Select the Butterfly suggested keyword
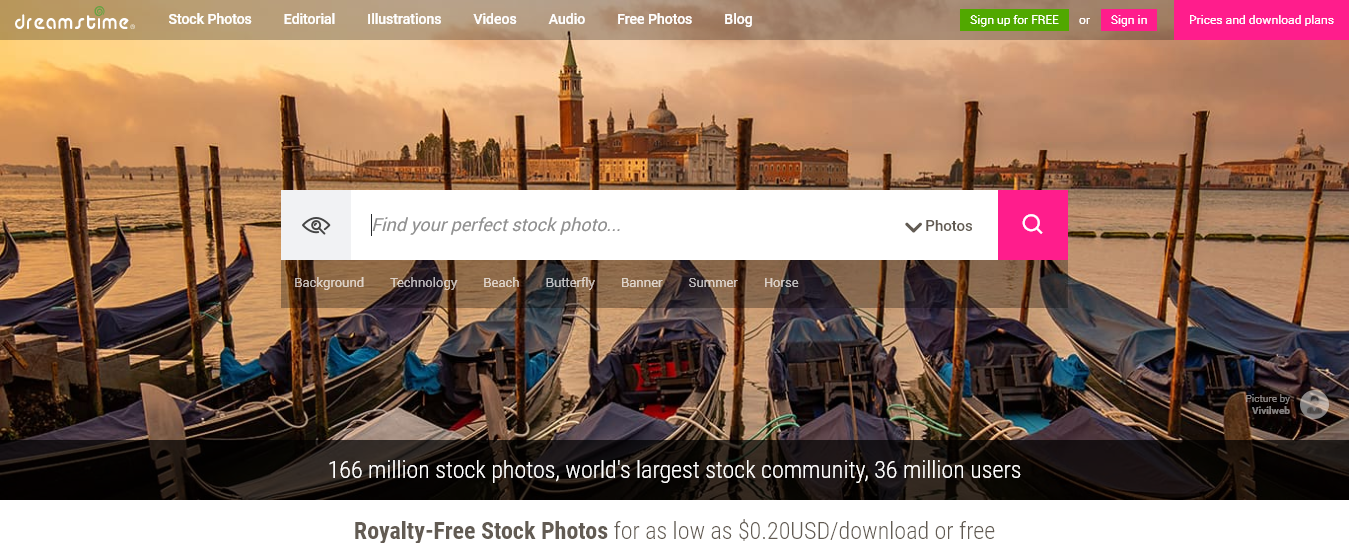The image size is (1349, 543). [570, 283]
